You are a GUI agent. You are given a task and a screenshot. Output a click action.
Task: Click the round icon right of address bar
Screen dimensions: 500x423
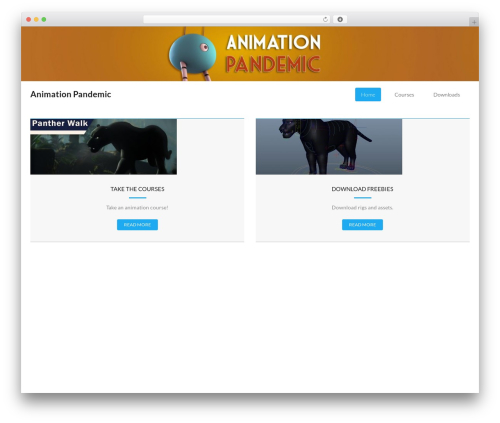340,20
